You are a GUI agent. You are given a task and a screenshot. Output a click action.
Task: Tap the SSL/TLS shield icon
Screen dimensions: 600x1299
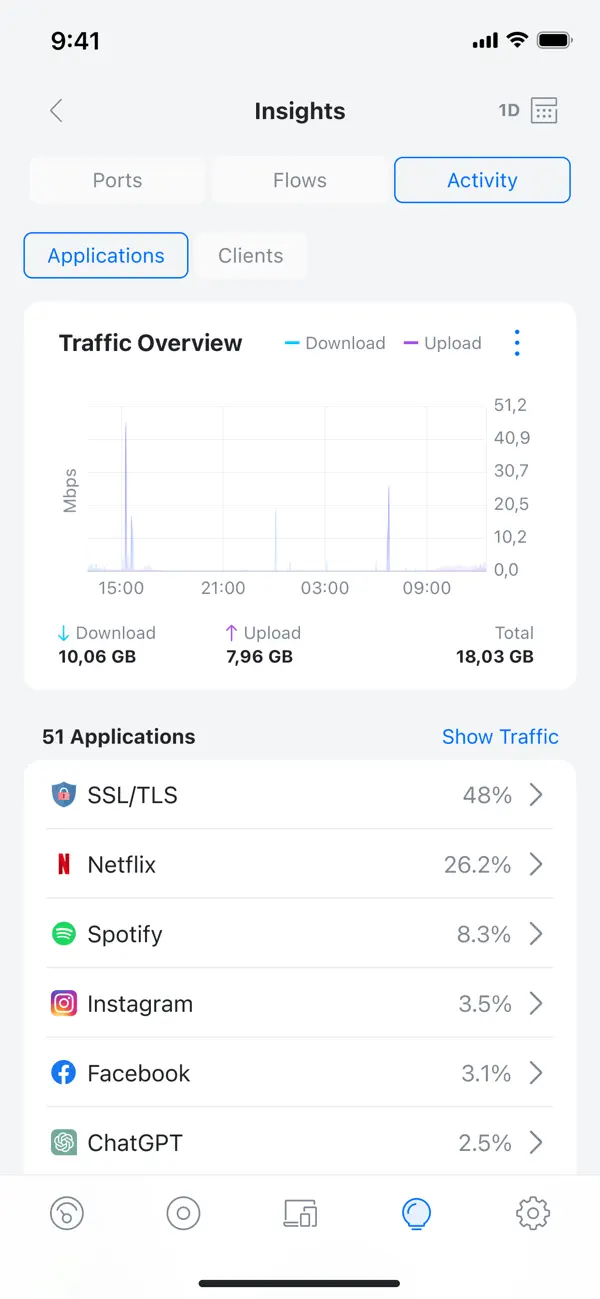(62, 794)
